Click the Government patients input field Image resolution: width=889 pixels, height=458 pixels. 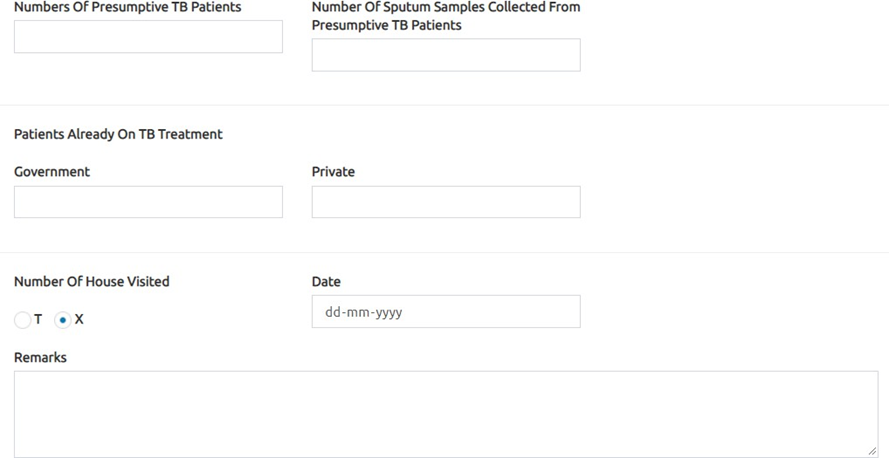[x=148, y=202]
